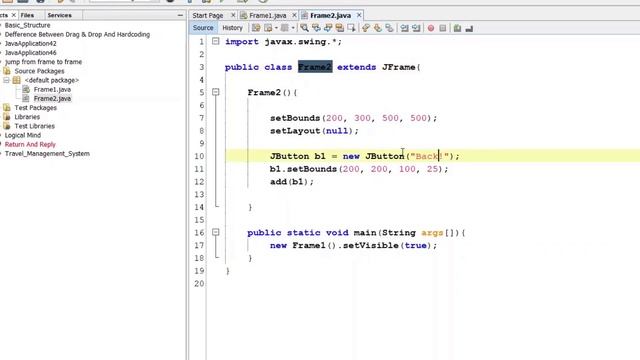Click add(b1) statement on line 12
Viewport: 640px width, 360px height.
[291, 182]
